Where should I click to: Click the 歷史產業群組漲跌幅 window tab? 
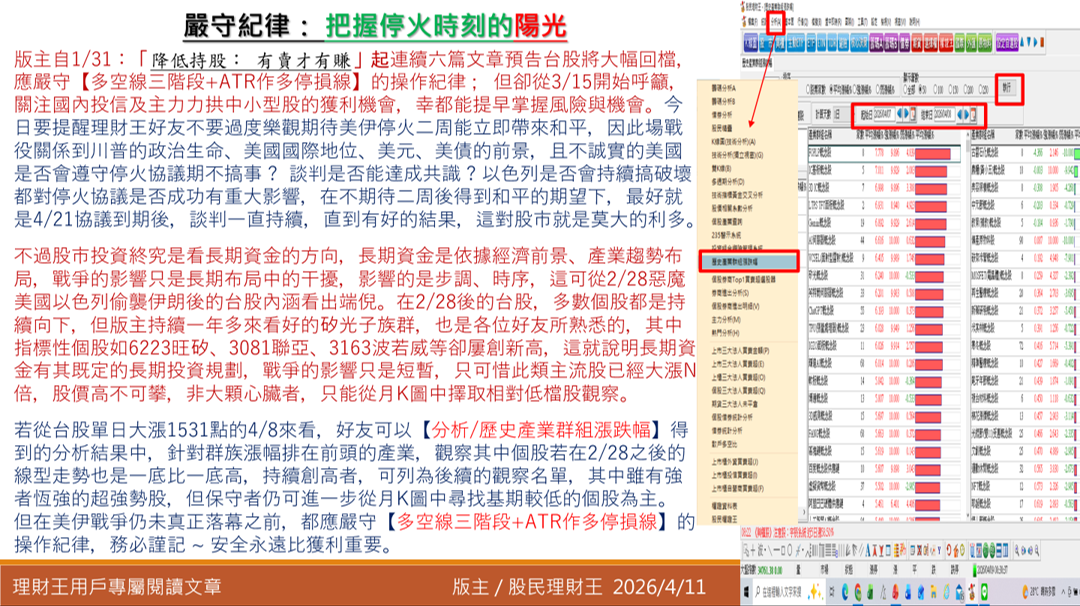pos(756,63)
